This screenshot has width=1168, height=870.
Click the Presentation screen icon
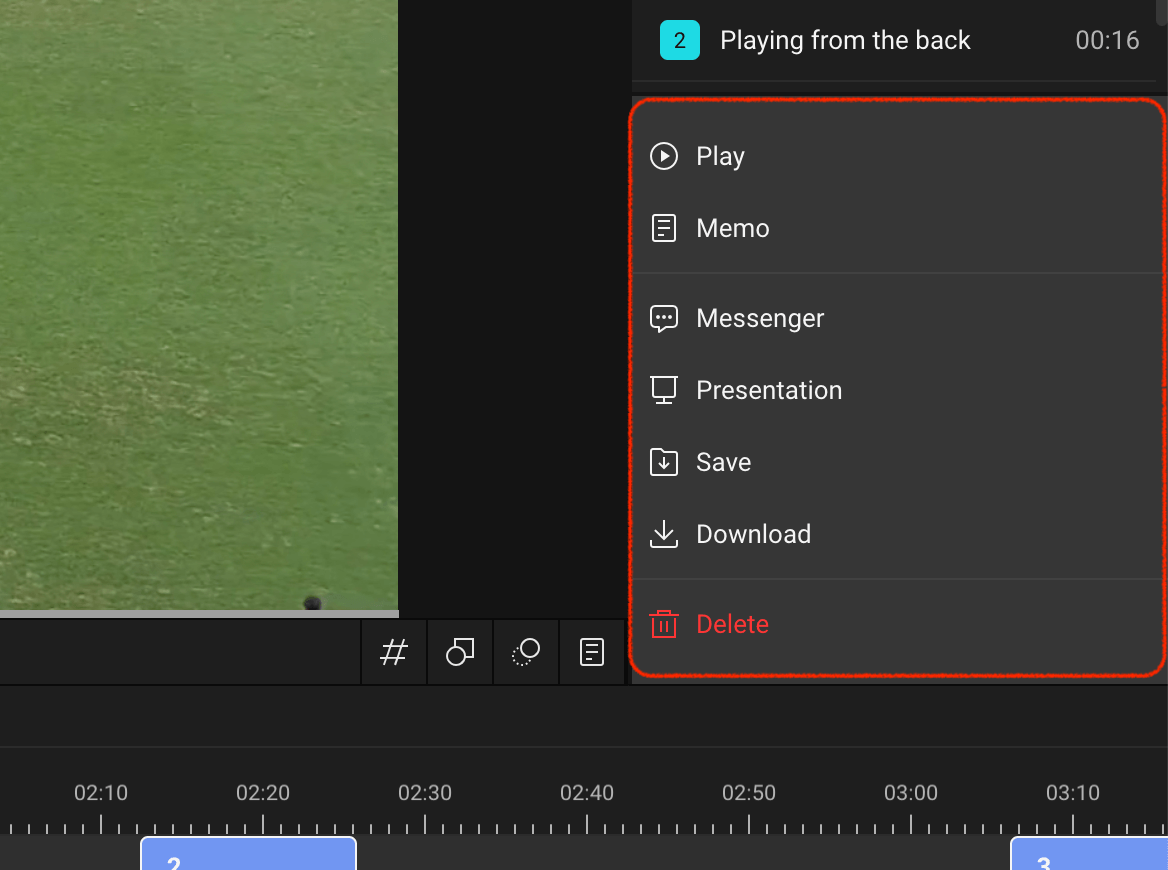(x=664, y=390)
